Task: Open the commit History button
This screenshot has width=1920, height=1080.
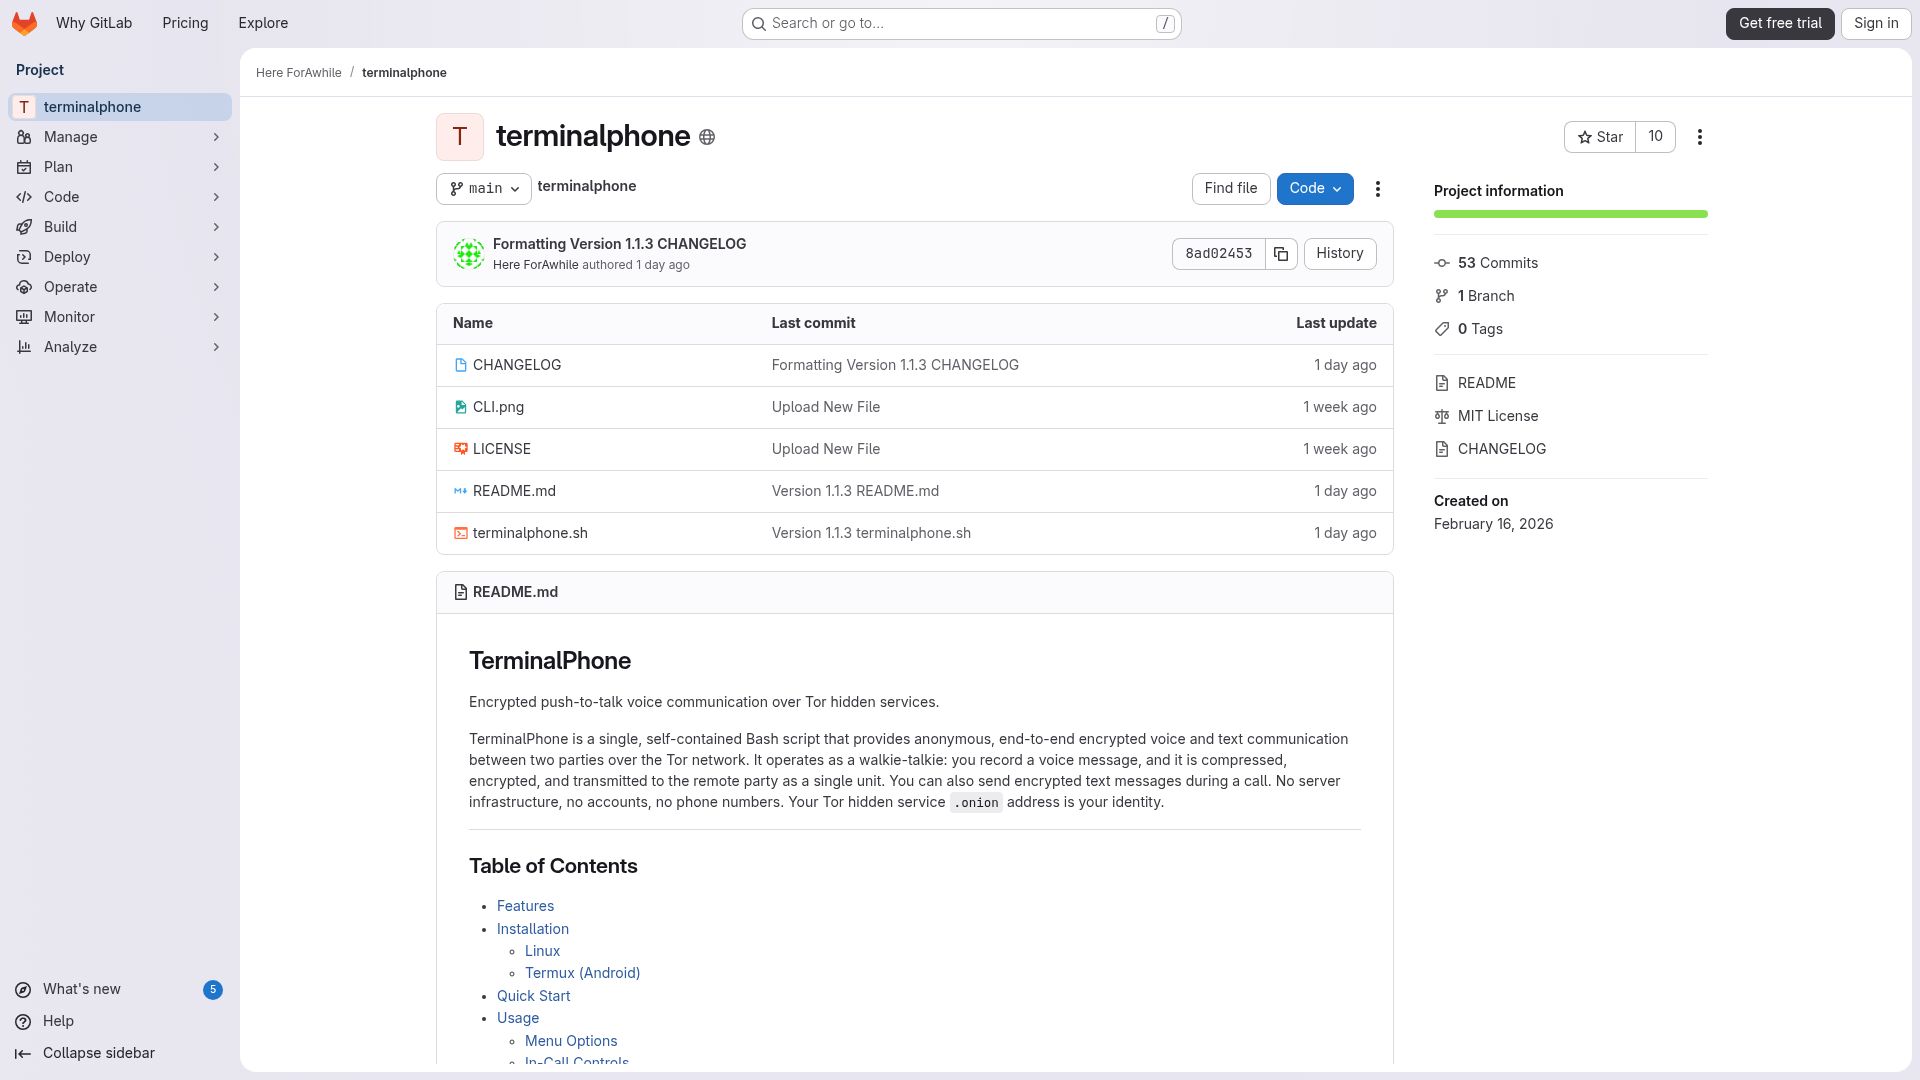Action: 1340,254
